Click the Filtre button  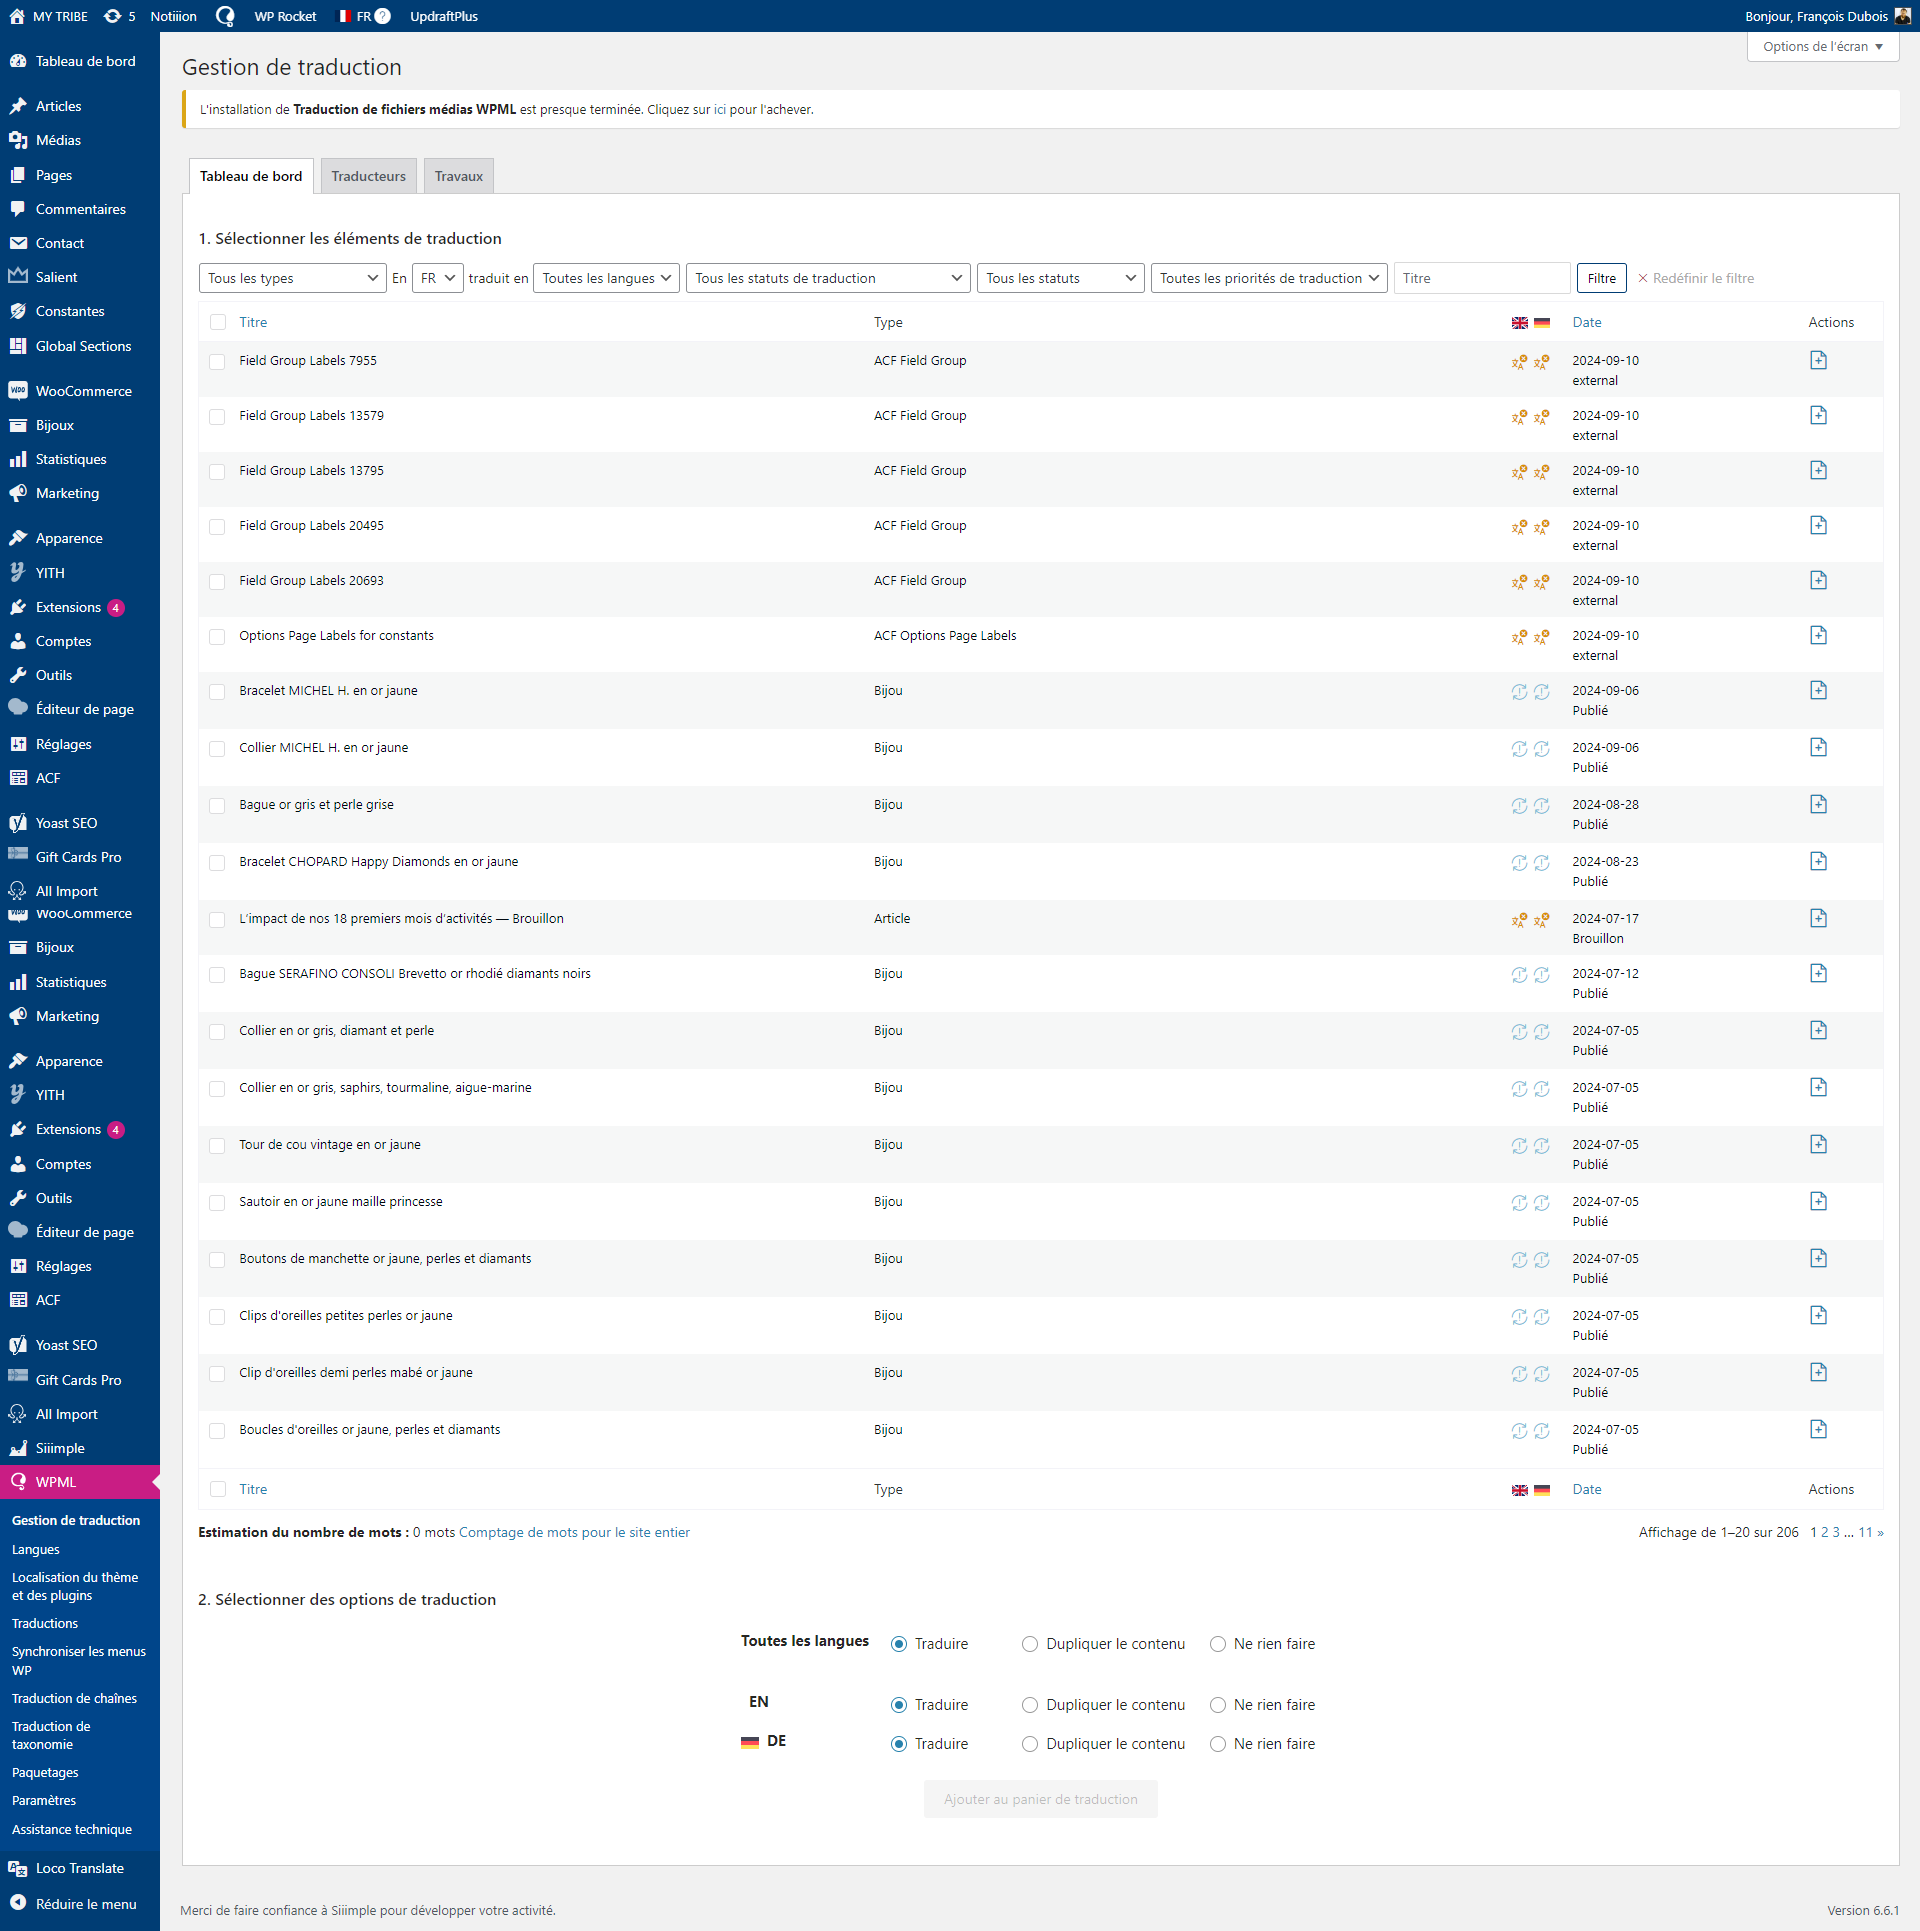(1601, 279)
